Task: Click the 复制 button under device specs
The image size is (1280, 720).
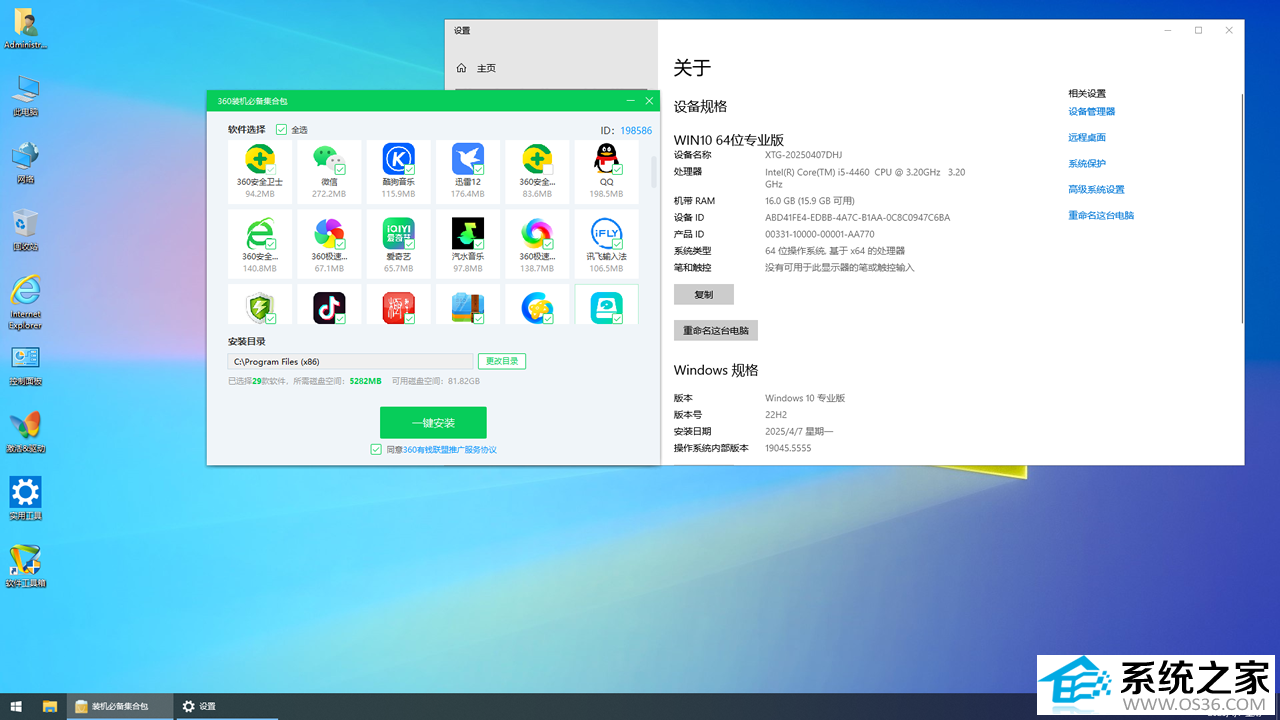Action: 704,294
